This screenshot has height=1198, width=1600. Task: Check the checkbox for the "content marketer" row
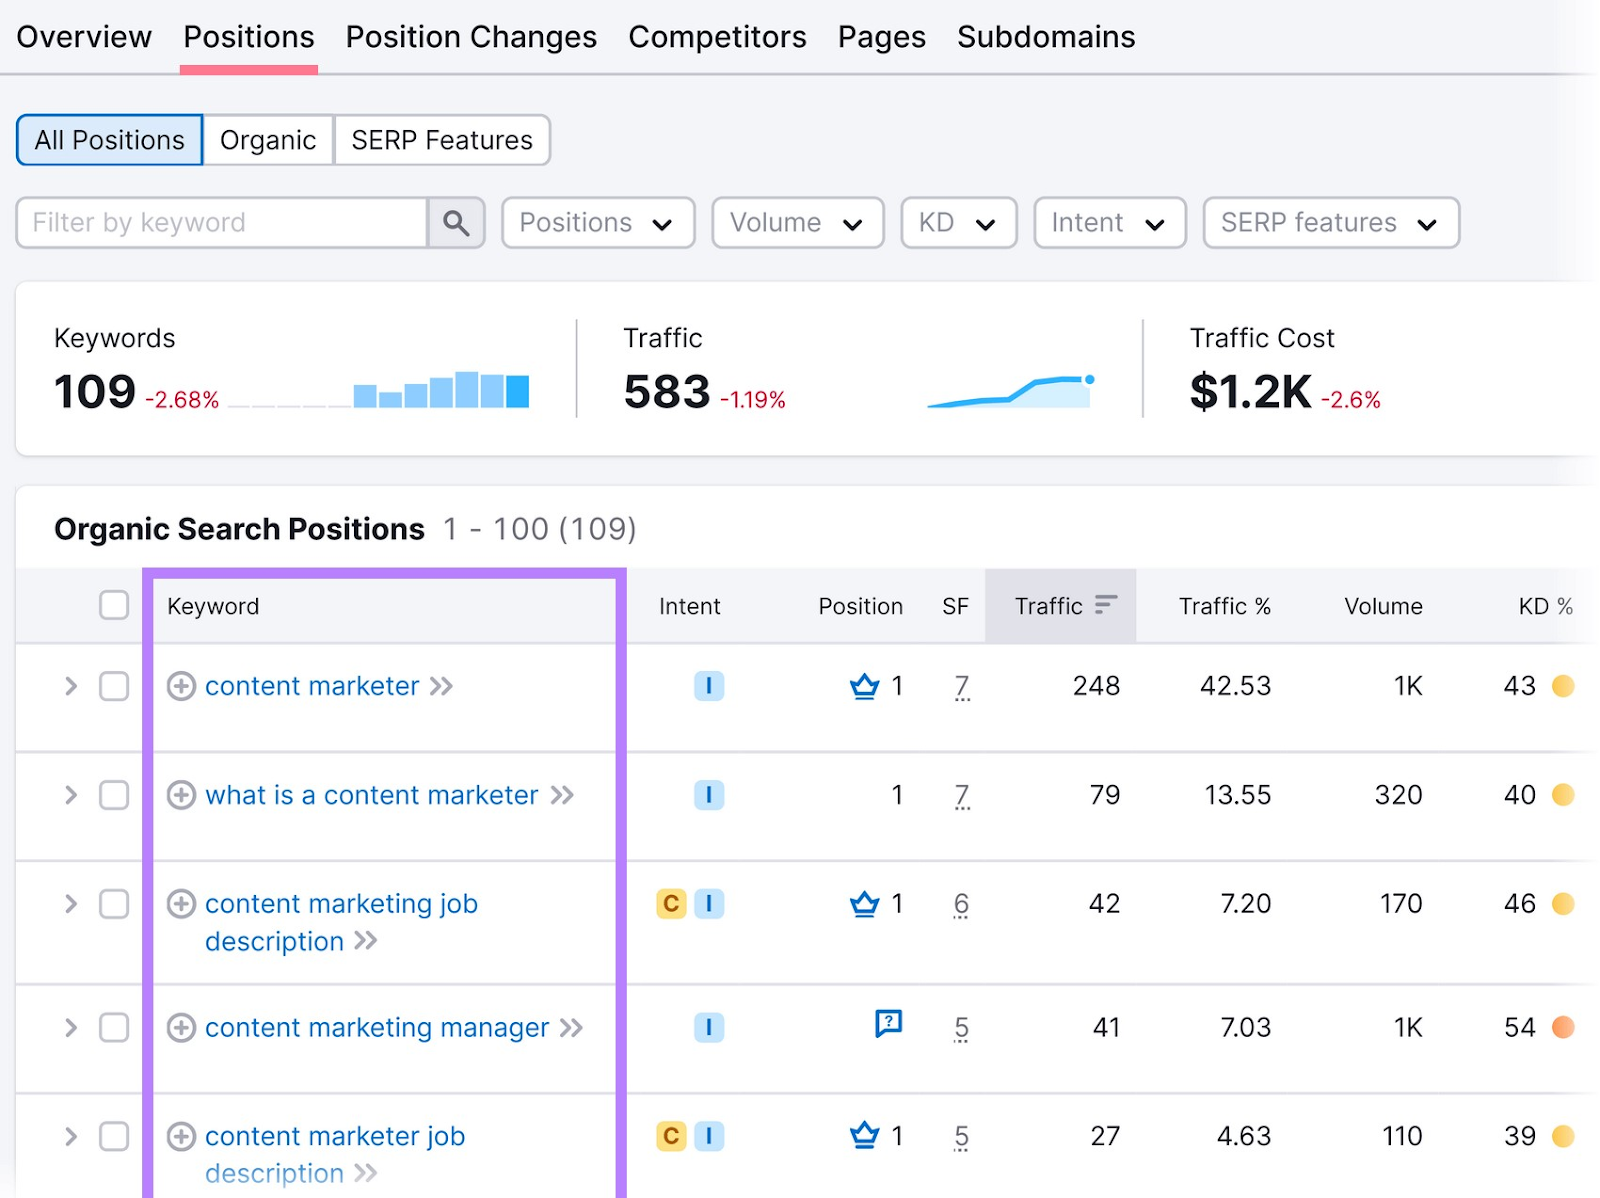click(114, 686)
